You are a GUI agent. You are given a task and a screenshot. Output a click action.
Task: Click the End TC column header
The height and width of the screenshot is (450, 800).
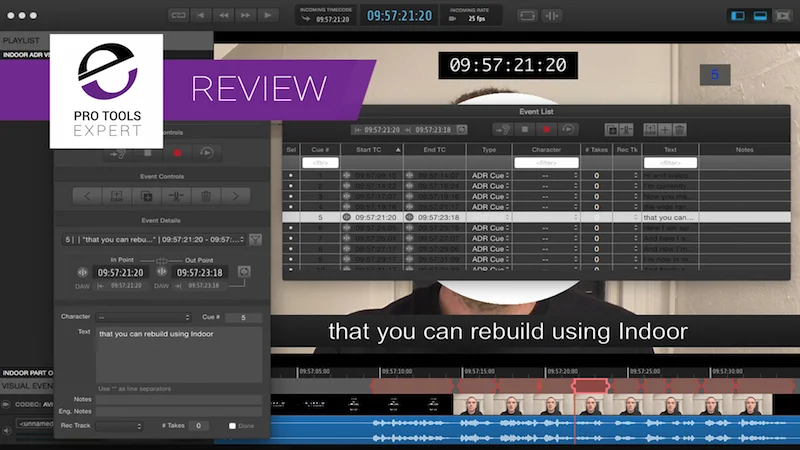coord(434,149)
